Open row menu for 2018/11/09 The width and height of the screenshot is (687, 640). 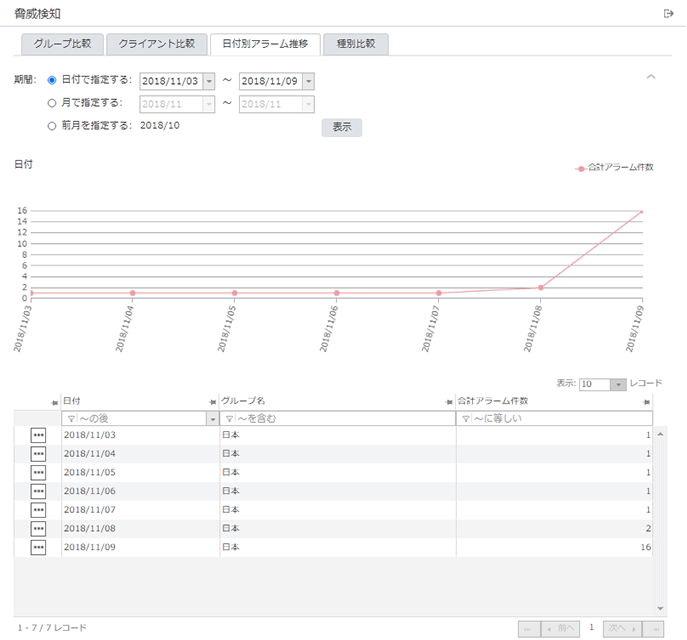tap(39, 547)
